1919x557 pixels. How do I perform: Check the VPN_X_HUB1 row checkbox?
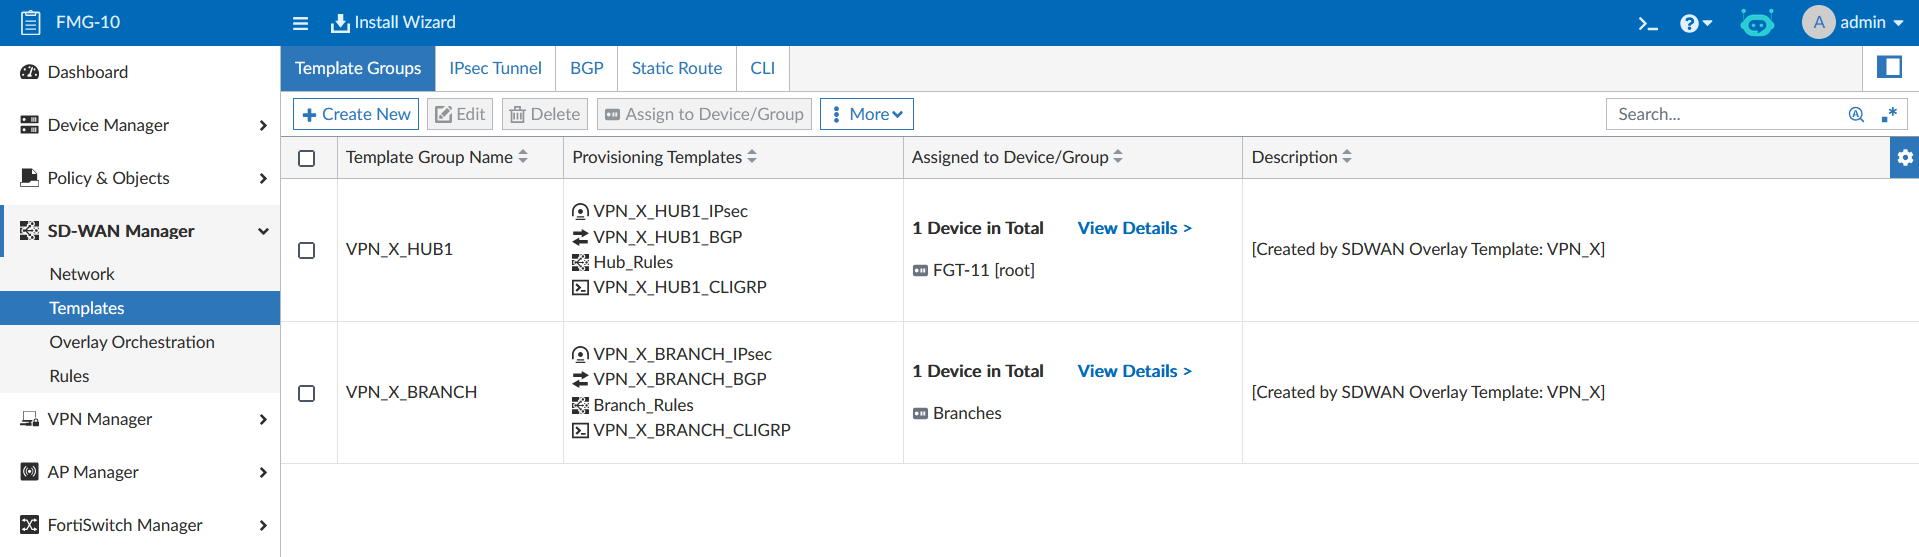pos(307,250)
